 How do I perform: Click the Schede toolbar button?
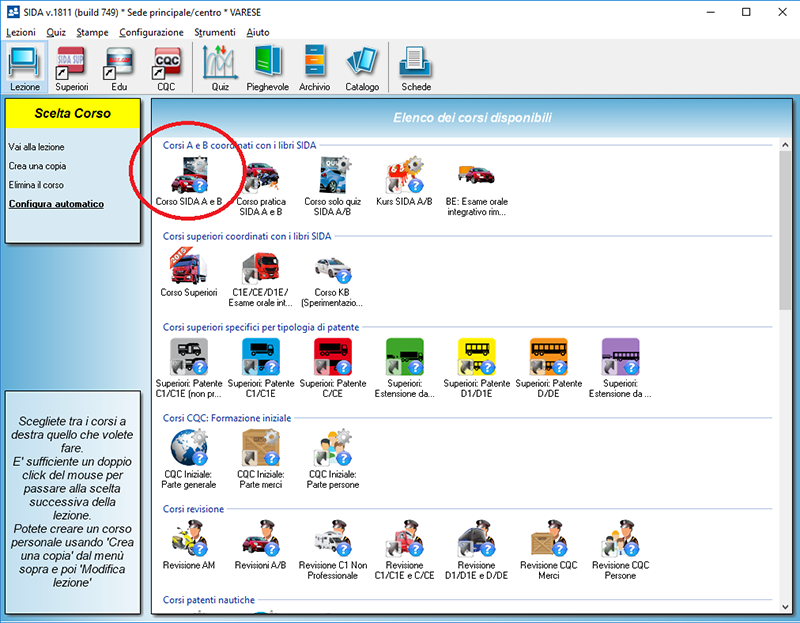[x=416, y=67]
